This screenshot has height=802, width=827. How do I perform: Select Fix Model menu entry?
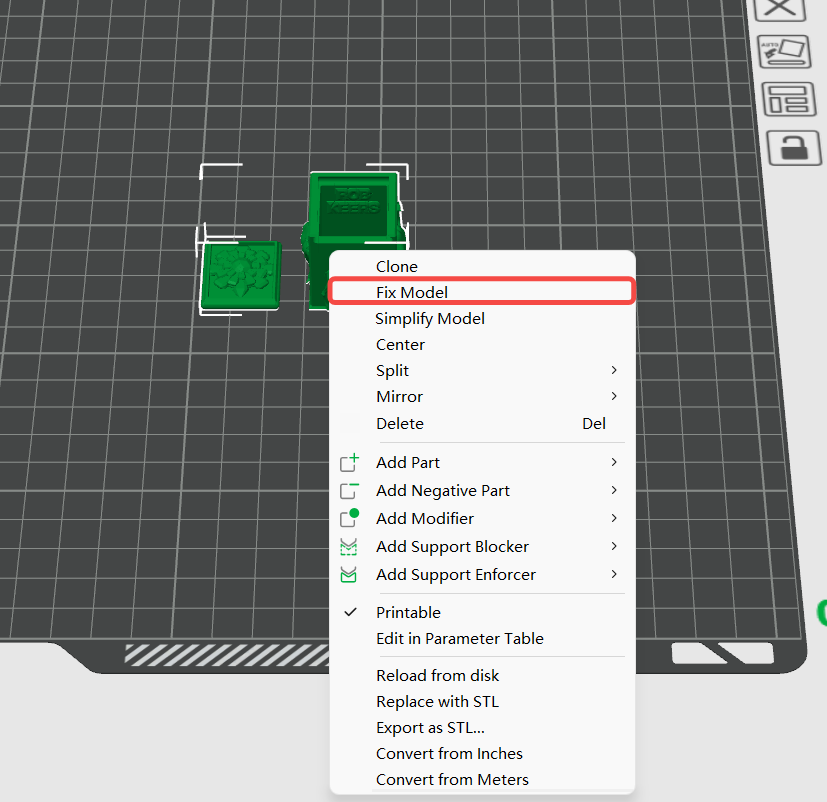click(x=482, y=292)
